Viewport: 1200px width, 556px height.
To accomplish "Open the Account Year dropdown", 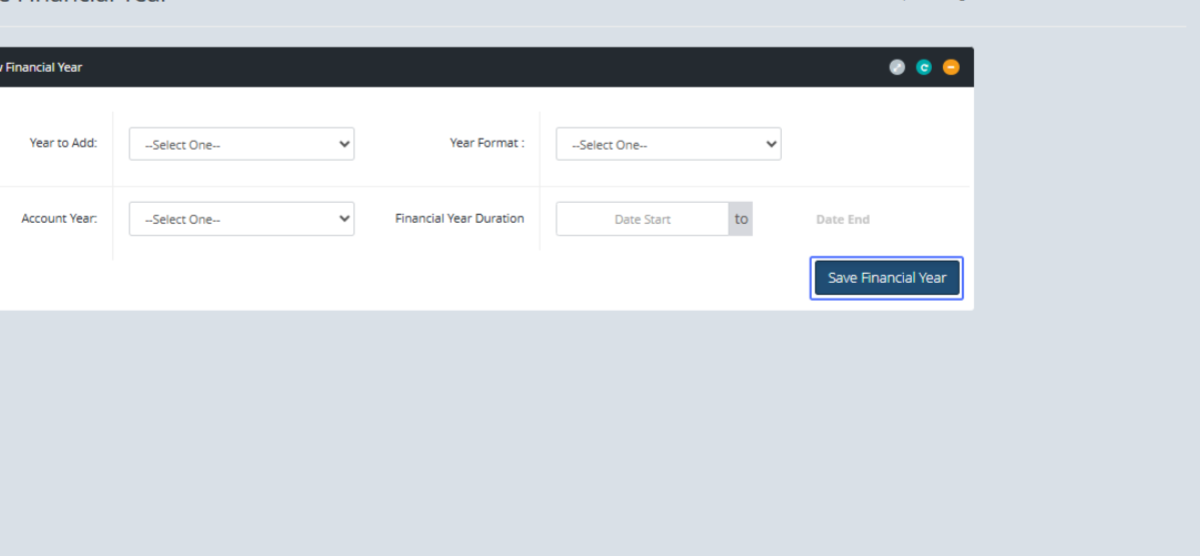I will (x=241, y=219).
